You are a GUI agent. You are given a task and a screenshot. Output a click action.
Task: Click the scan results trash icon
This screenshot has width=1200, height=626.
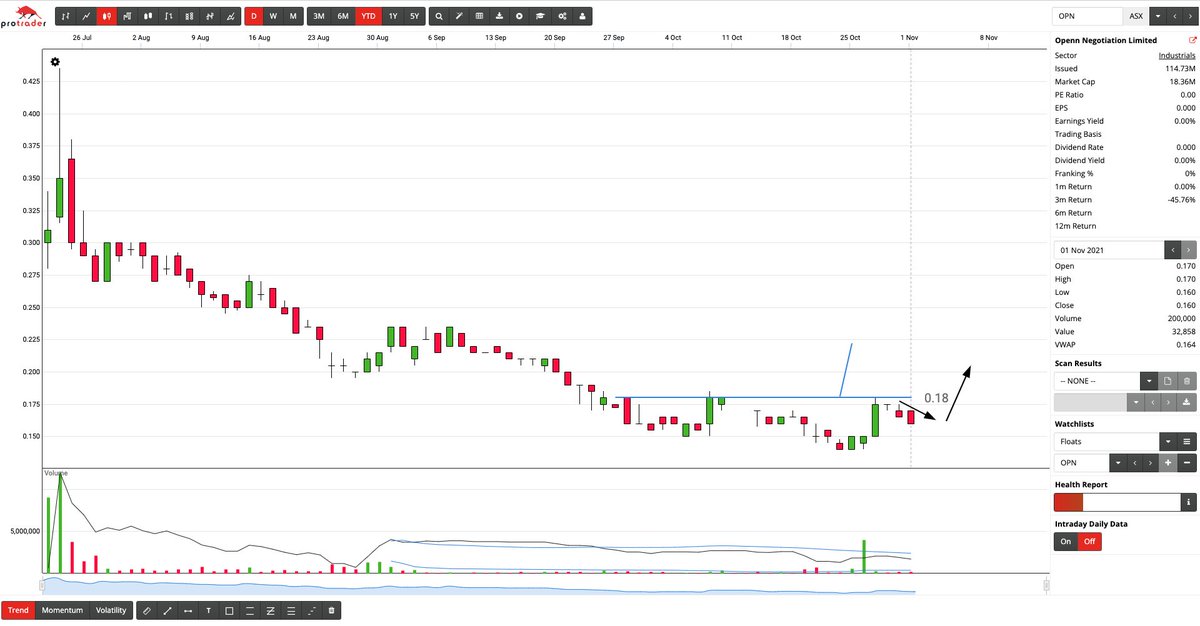[1186, 381]
